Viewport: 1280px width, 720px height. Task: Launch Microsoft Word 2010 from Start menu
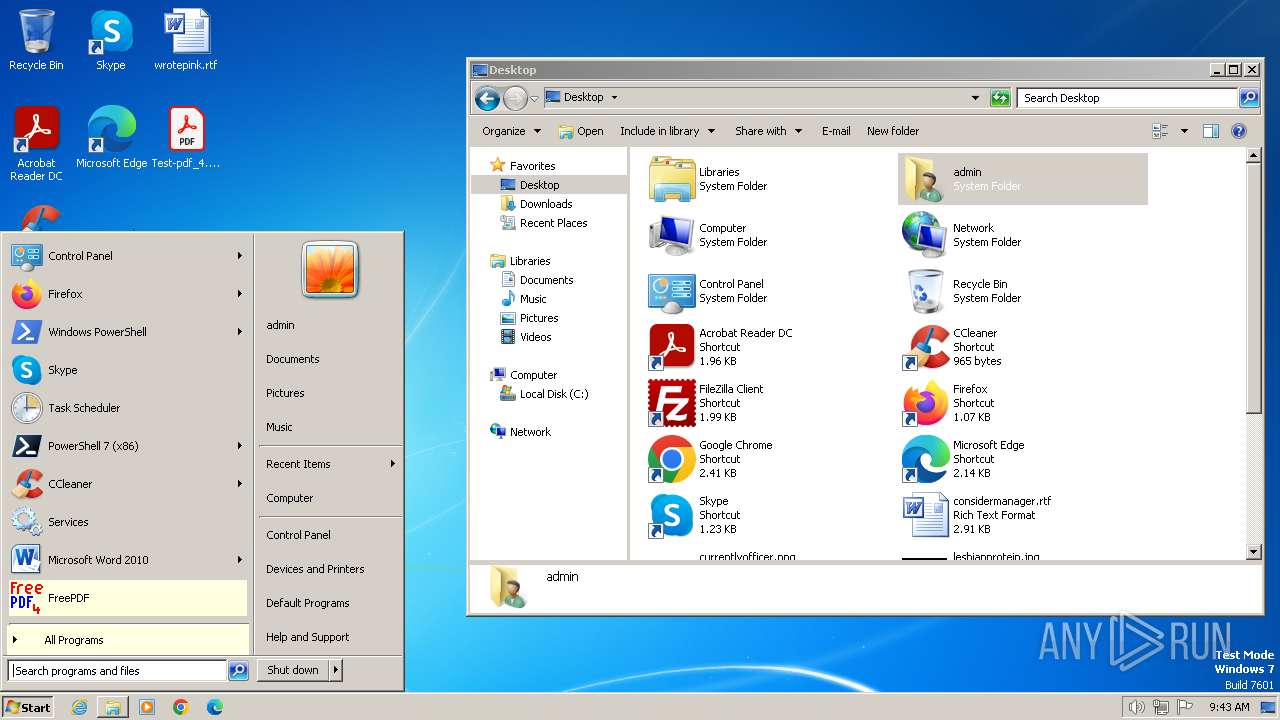click(x=128, y=560)
